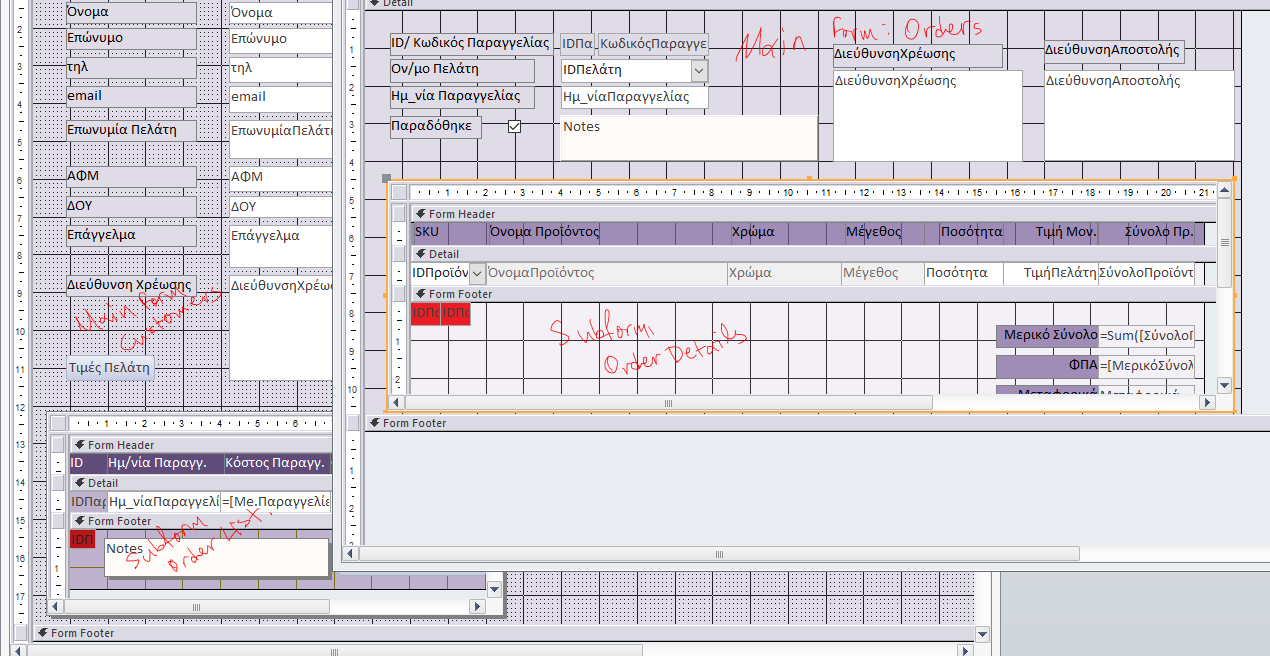Viewport: 1270px width, 656px height.
Task: Select the Detail bar in Order list subform
Action: coord(200,483)
